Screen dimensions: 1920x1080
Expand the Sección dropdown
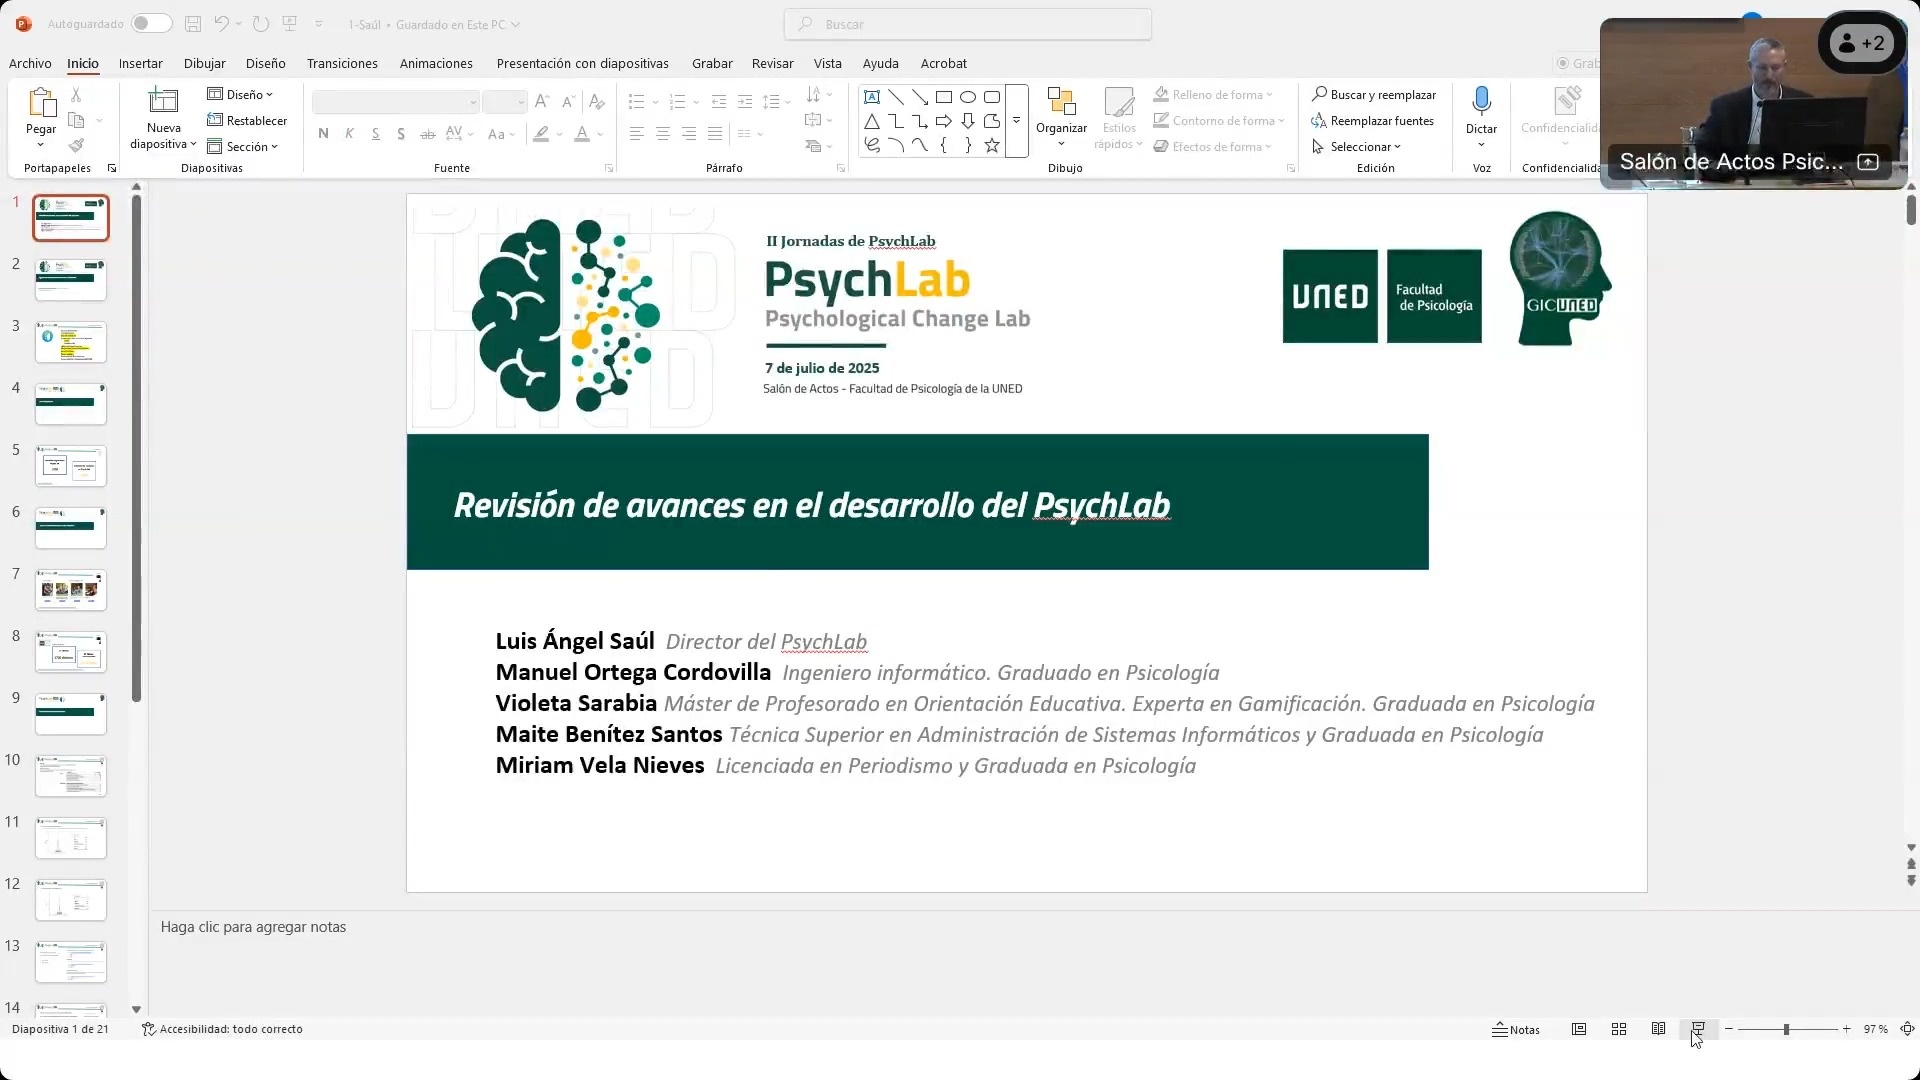(x=243, y=146)
